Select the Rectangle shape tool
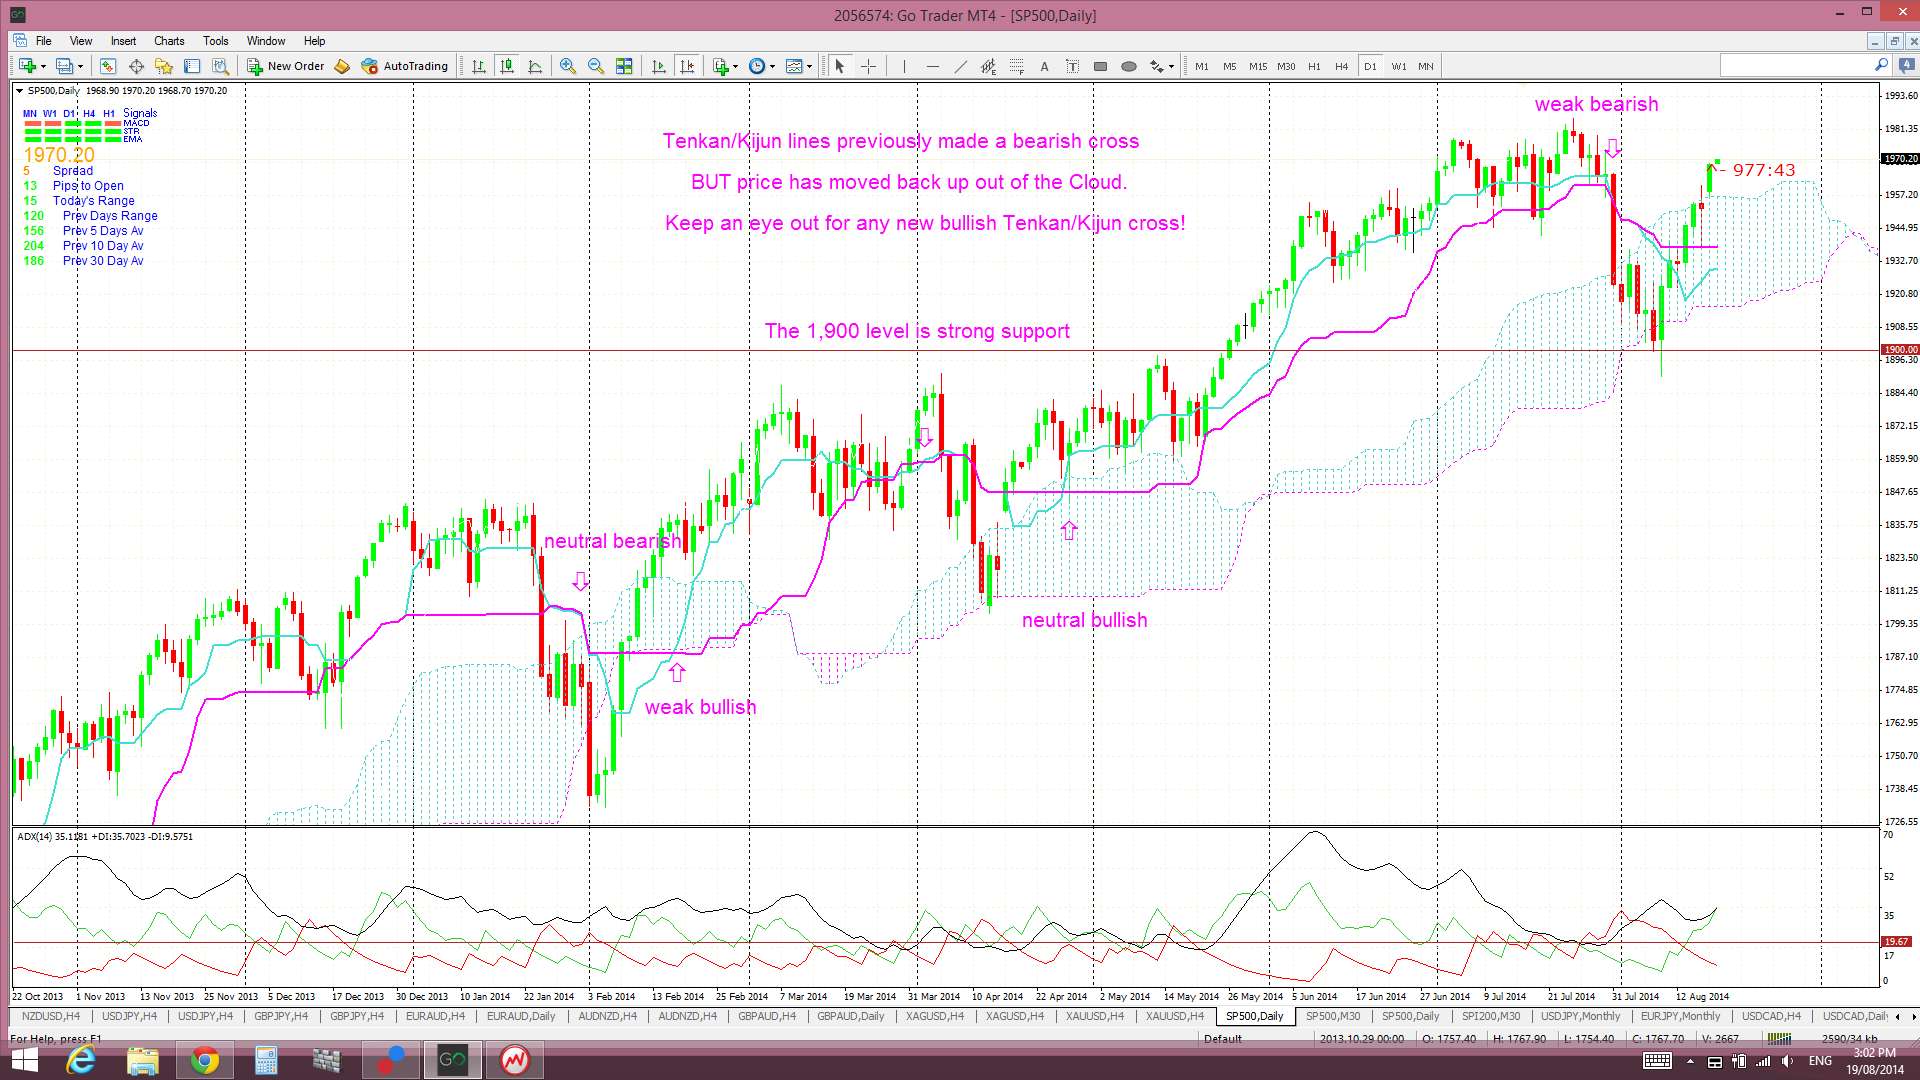This screenshot has width=1920, height=1080. click(1100, 66)
